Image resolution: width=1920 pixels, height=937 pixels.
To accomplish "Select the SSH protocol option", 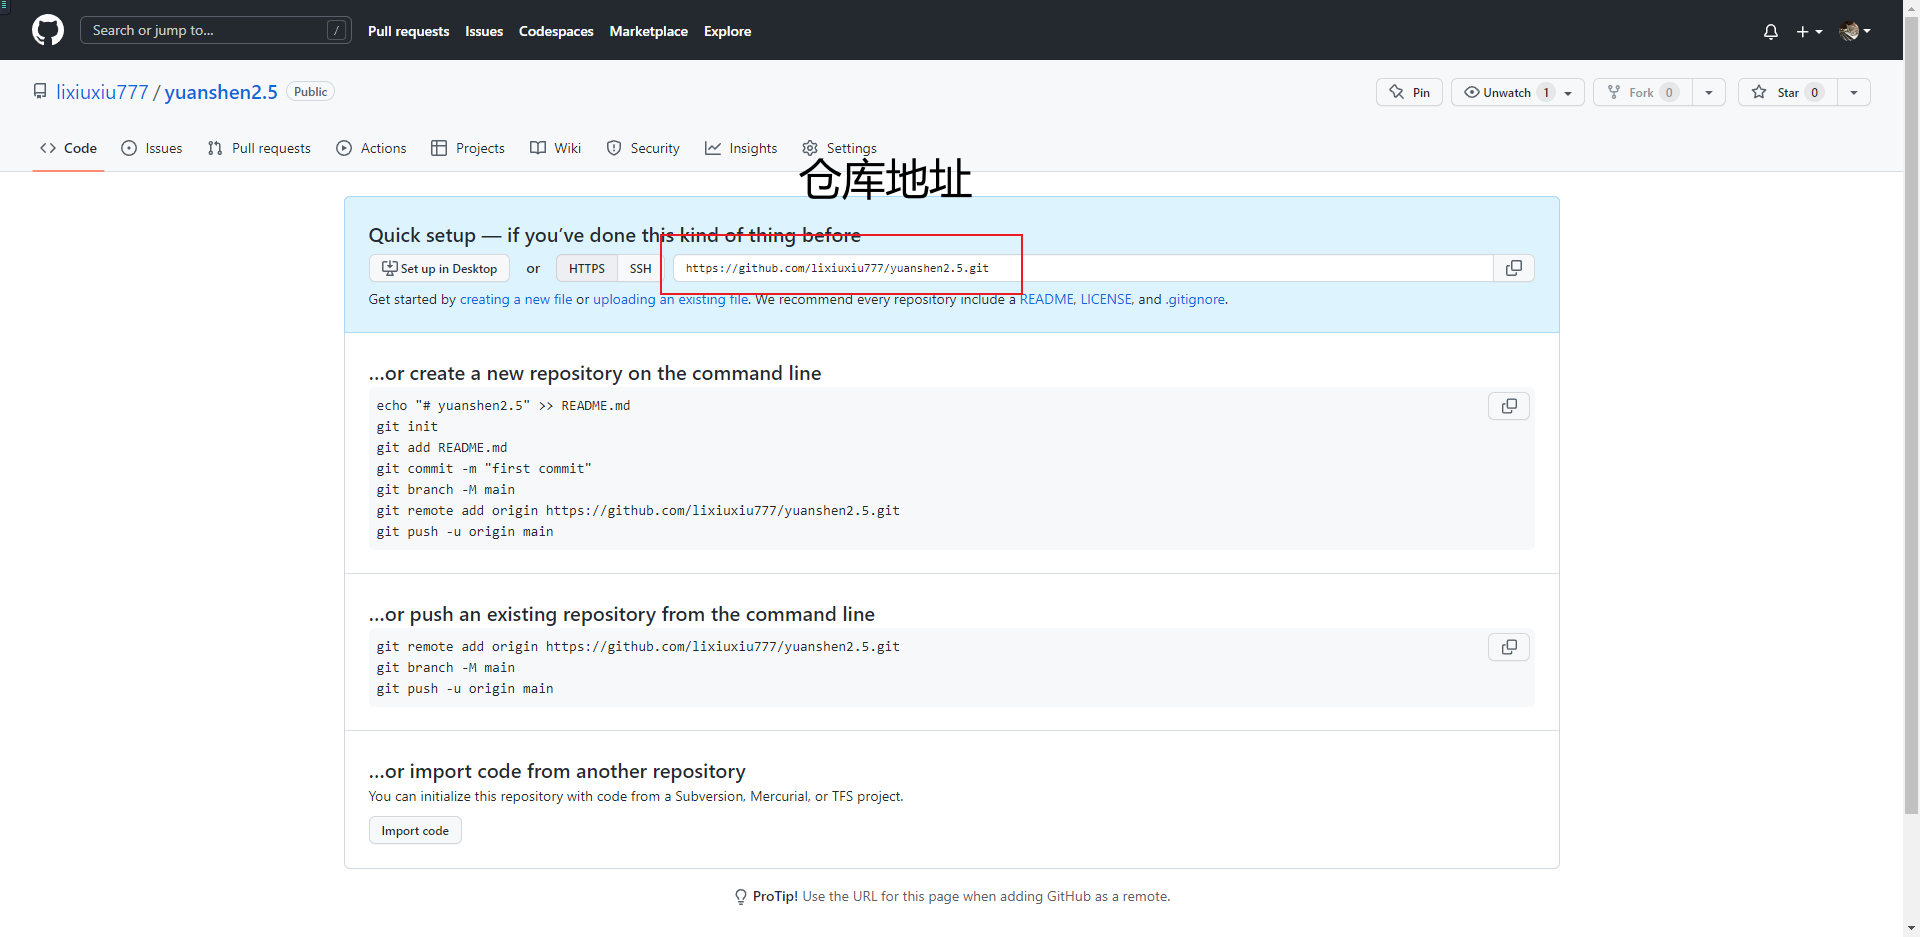I will point(639,268).
